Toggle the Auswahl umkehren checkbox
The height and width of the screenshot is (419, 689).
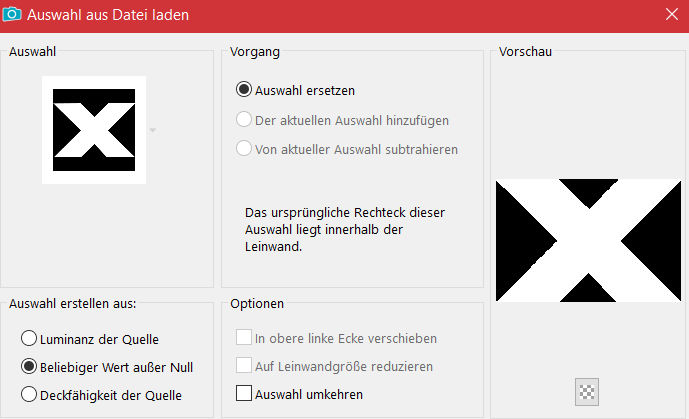[x=244, y=394]
